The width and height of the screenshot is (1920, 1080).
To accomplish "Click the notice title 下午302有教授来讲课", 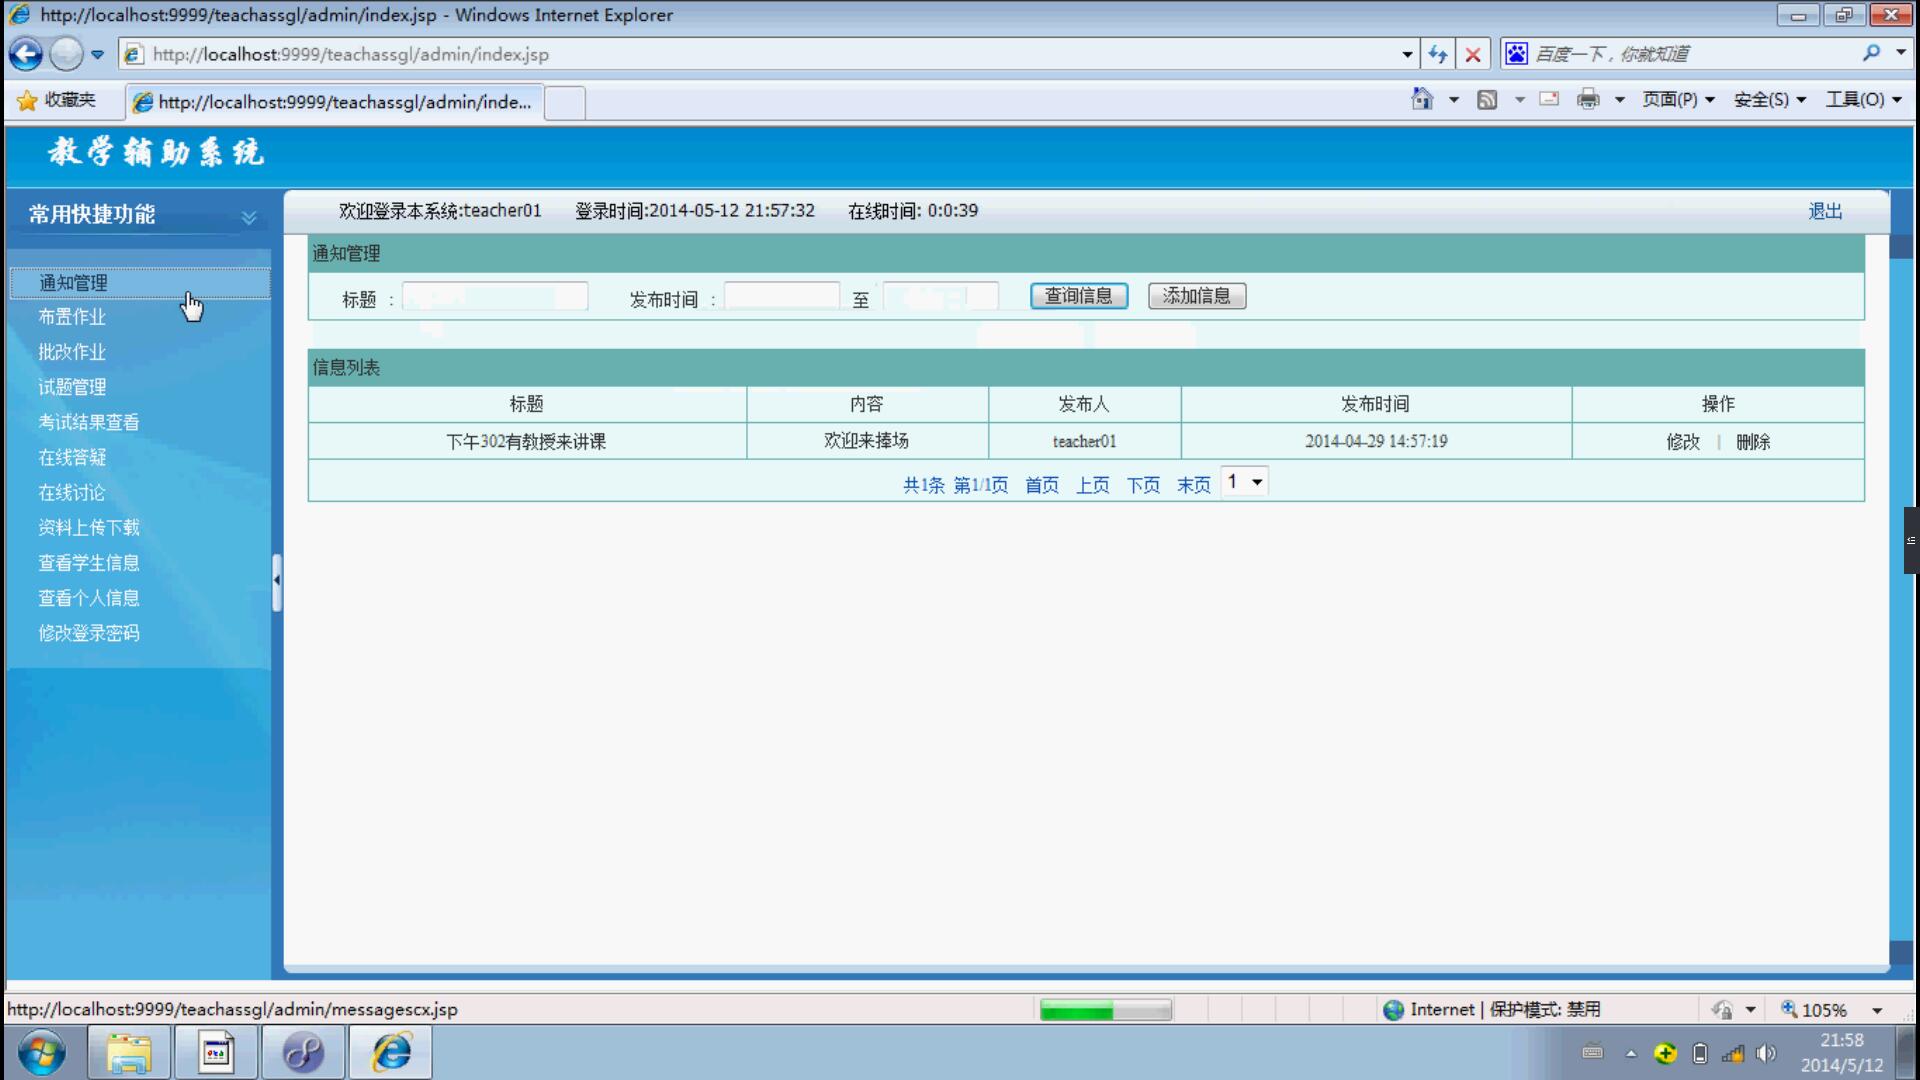I will [526, 442].
